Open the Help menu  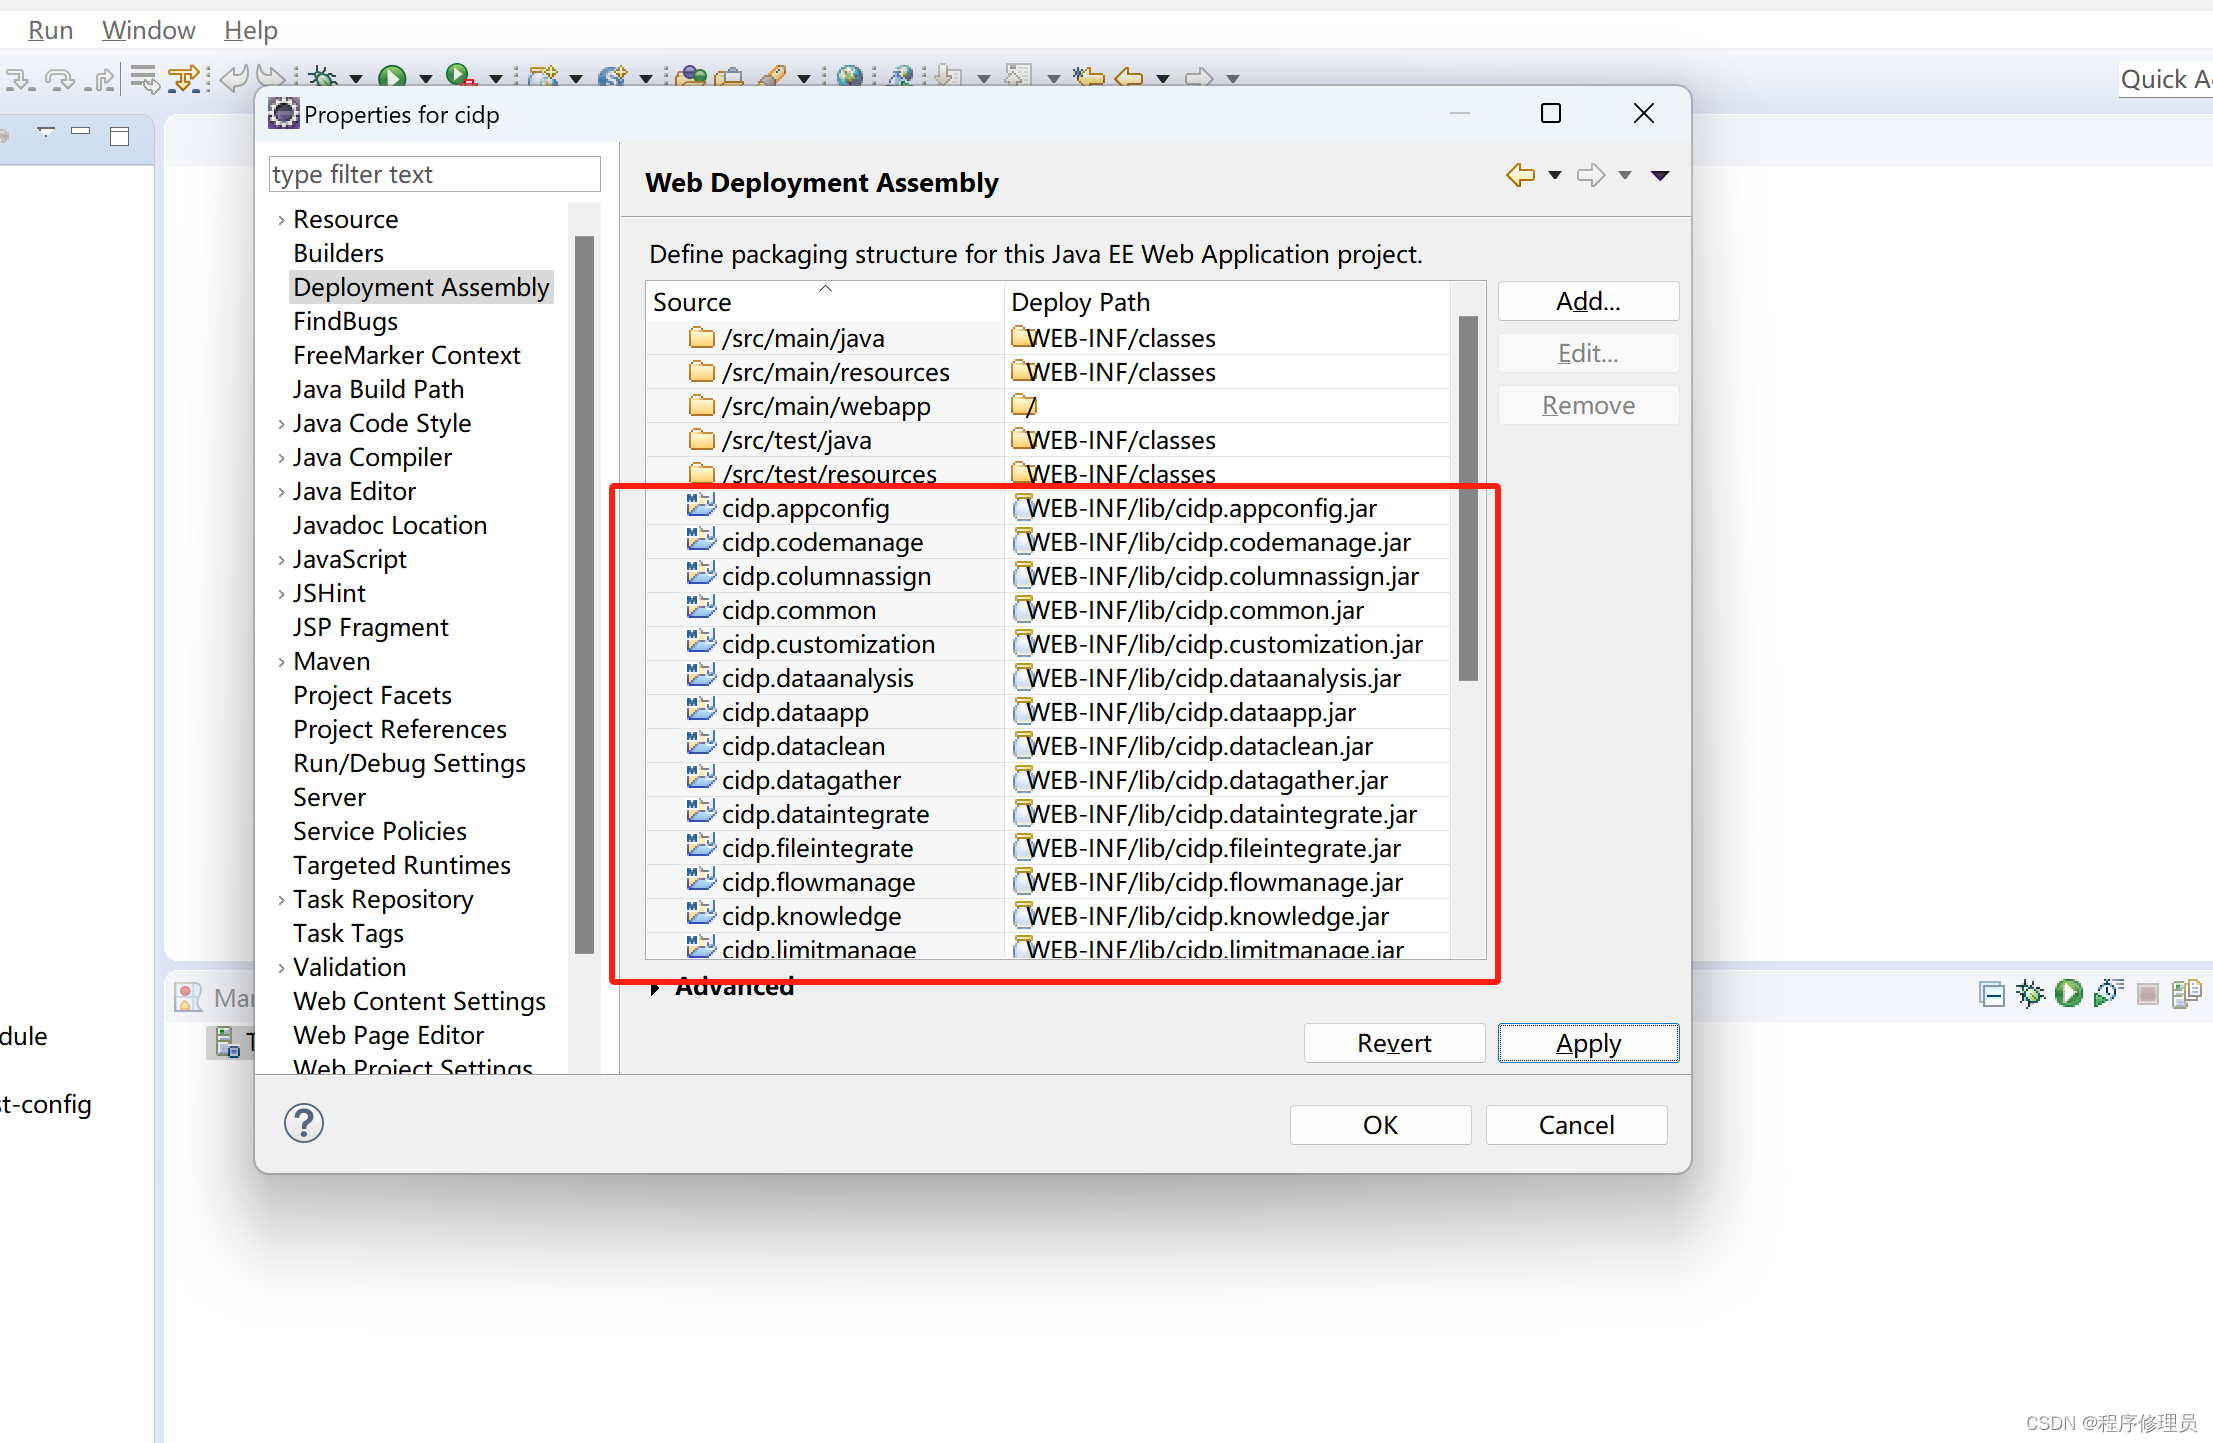tap(250, 31)
